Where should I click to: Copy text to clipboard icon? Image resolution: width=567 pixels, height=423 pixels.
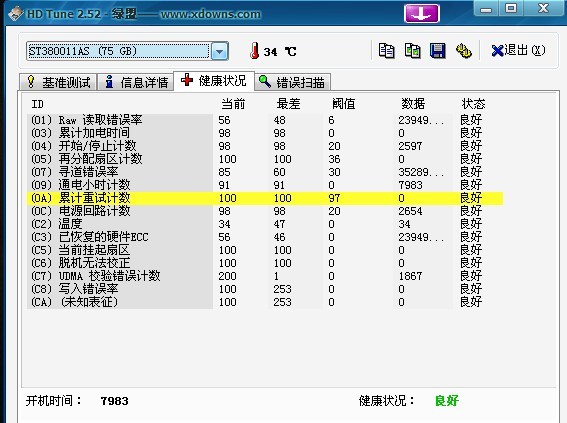386,51
